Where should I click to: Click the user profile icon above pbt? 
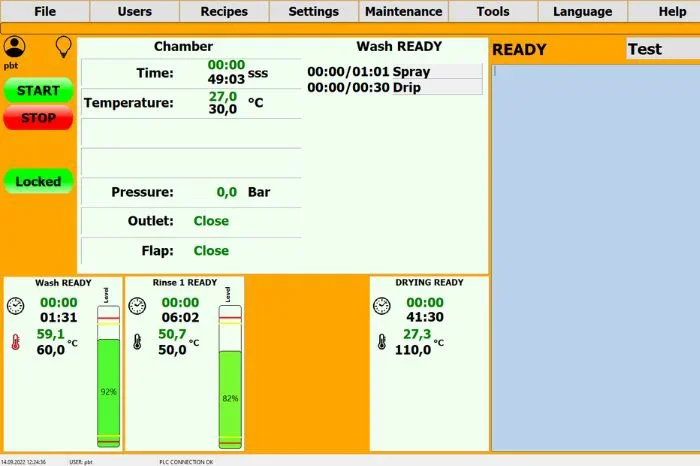[x=14, y=47]
